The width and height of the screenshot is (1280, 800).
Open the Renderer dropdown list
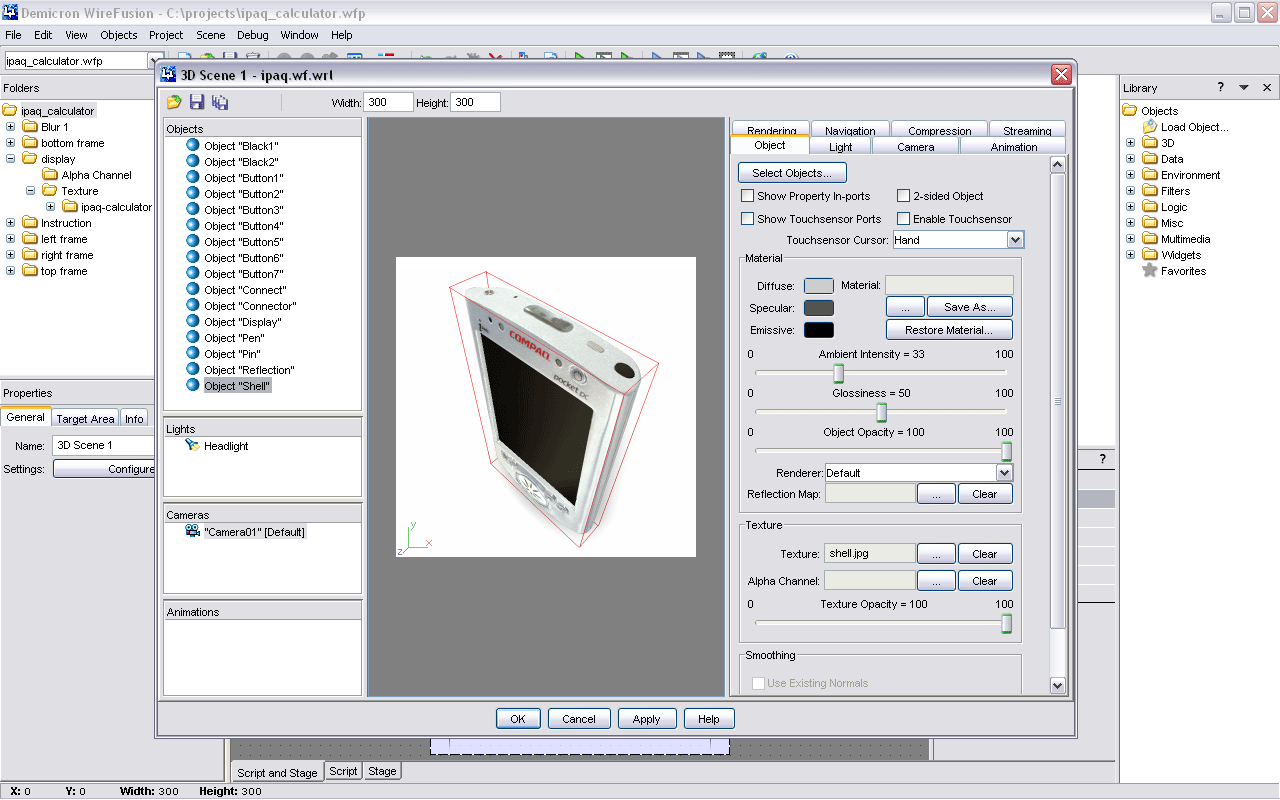tap(1004, 473)
